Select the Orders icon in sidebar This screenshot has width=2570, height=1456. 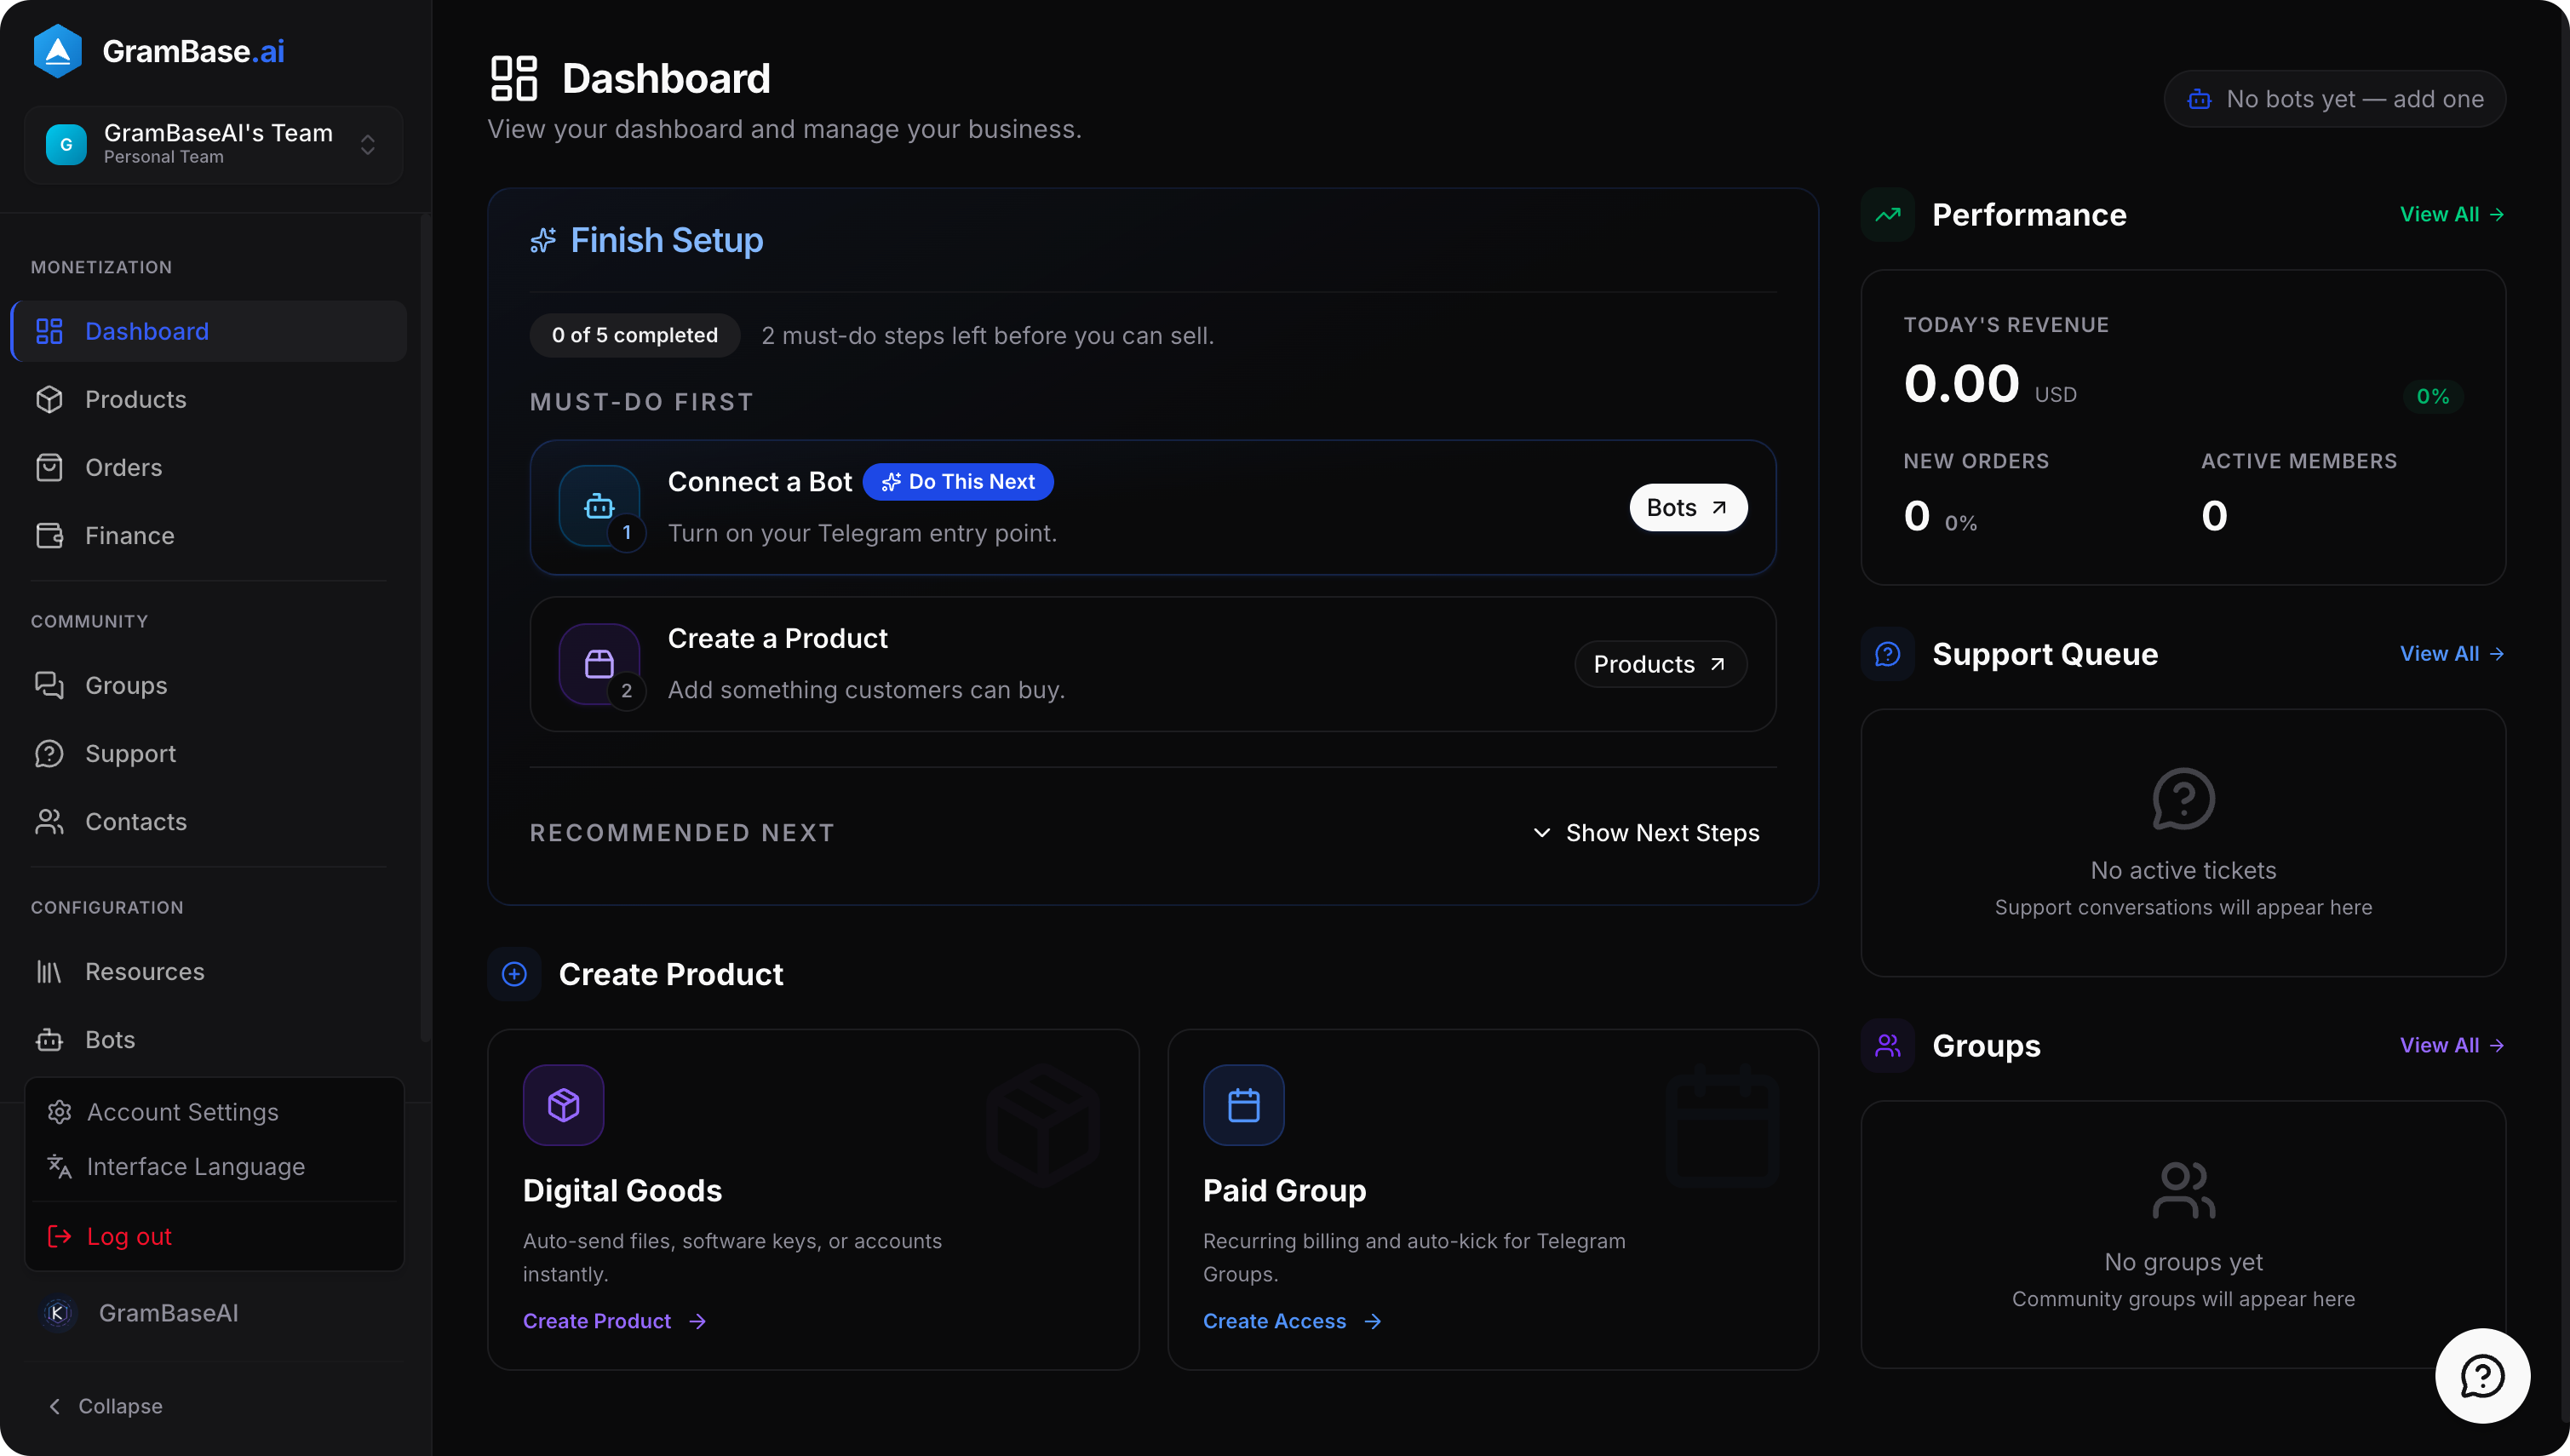(x=51, y=467)
